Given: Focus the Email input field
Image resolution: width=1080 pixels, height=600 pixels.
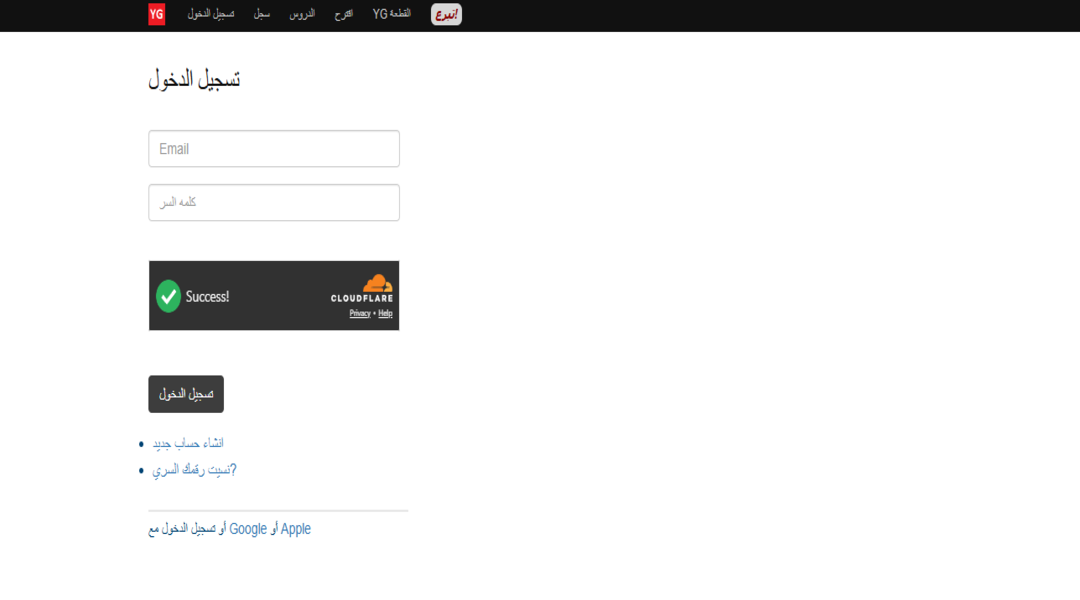Looking at the screenshot, I should coord(274,149).
